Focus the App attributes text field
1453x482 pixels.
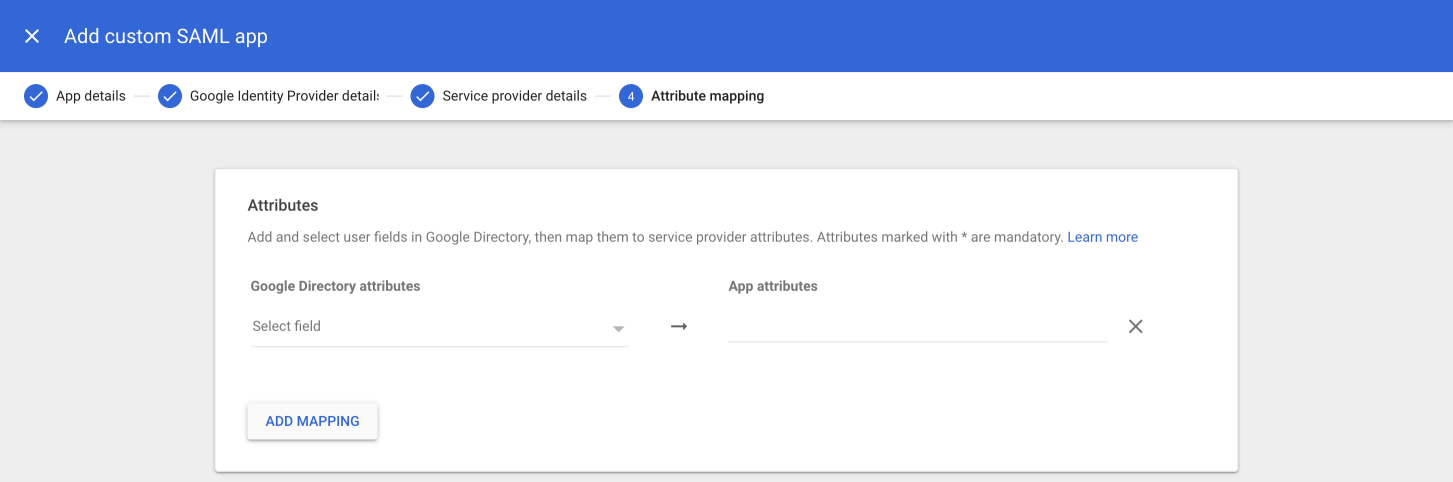click(x=917, y=326)
